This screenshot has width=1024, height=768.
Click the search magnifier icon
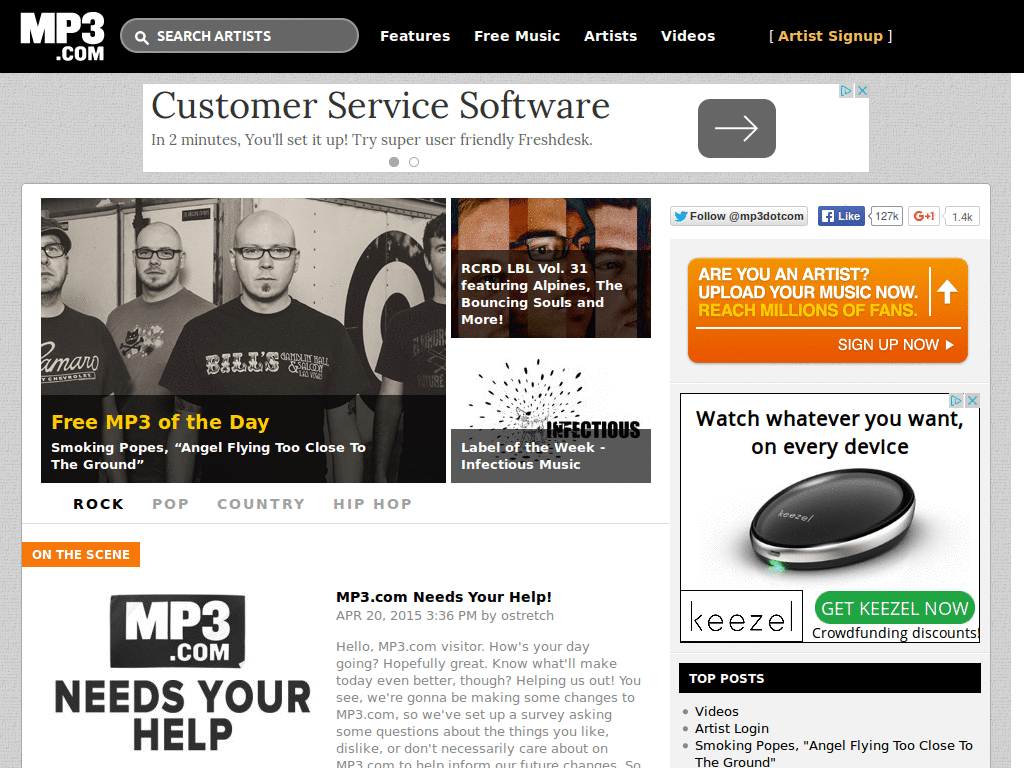pyautogui.click(x=141, y=37)
